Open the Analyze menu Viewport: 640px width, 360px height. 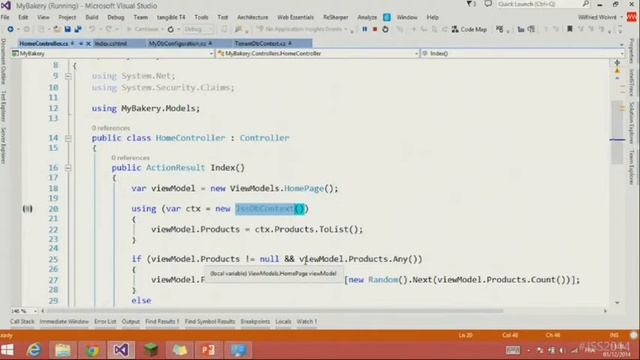coord(367,17)
